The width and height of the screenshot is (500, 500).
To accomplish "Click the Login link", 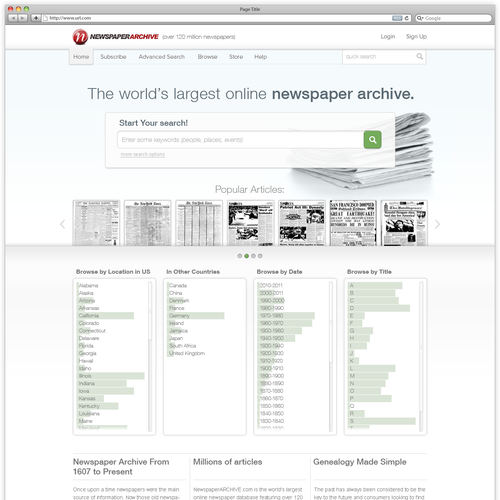I will pos(388,37).
